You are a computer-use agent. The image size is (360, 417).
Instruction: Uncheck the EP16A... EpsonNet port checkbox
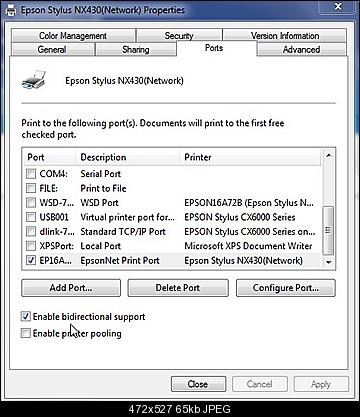[x=31, y=260]
